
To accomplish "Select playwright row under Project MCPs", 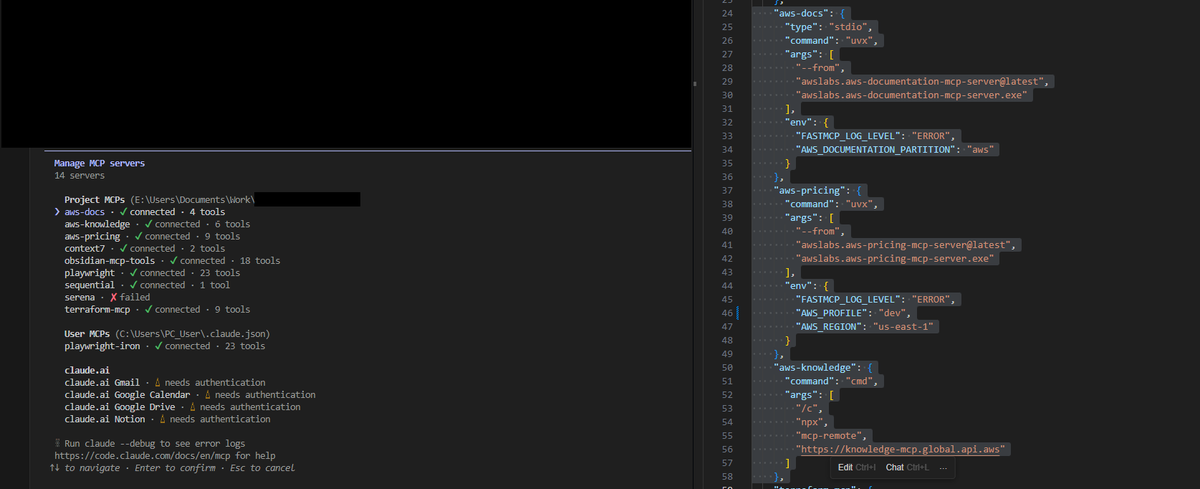I will pyautogui.click(x=152, y=273).
